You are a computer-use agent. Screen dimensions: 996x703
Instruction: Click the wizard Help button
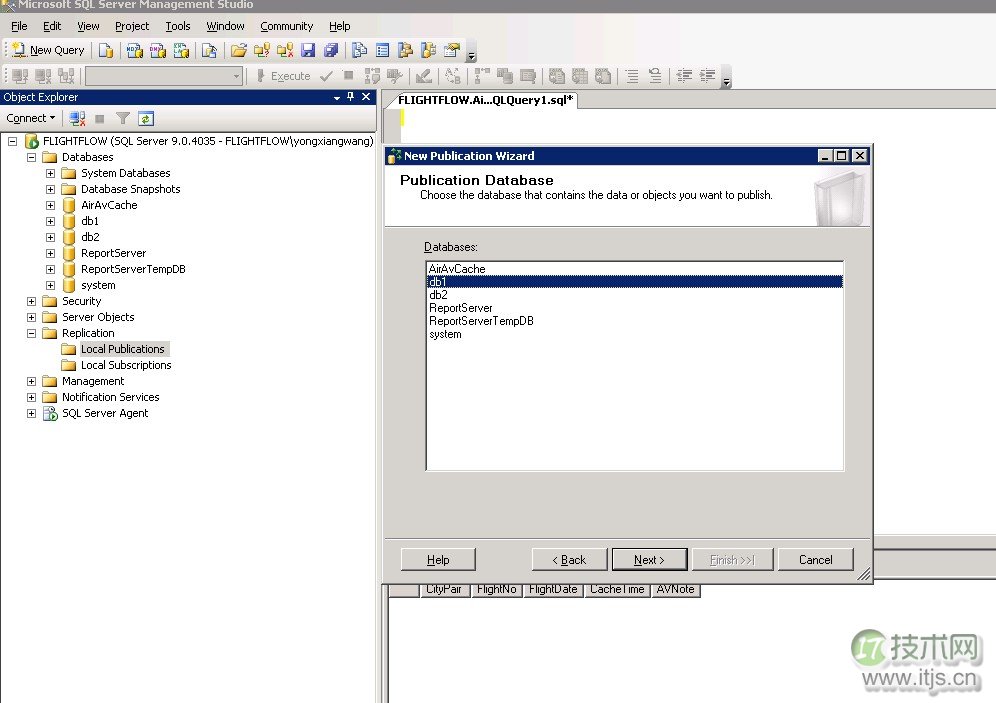[x=438, y=559]
